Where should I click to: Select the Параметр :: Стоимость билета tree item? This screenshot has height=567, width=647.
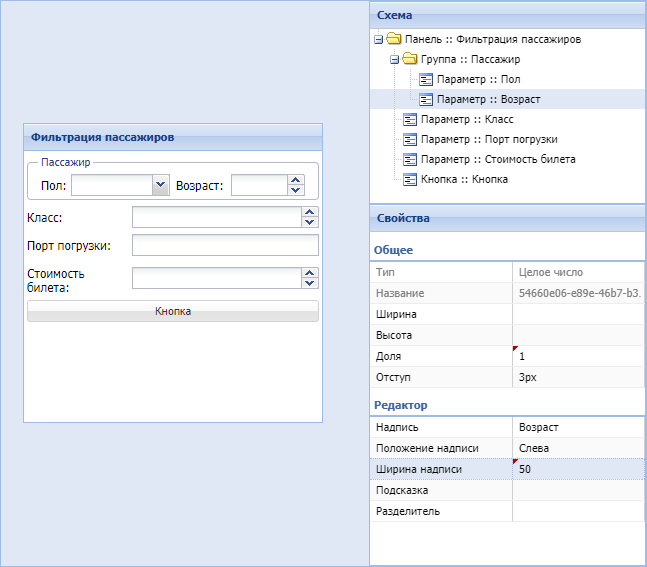tap(497, 159)
